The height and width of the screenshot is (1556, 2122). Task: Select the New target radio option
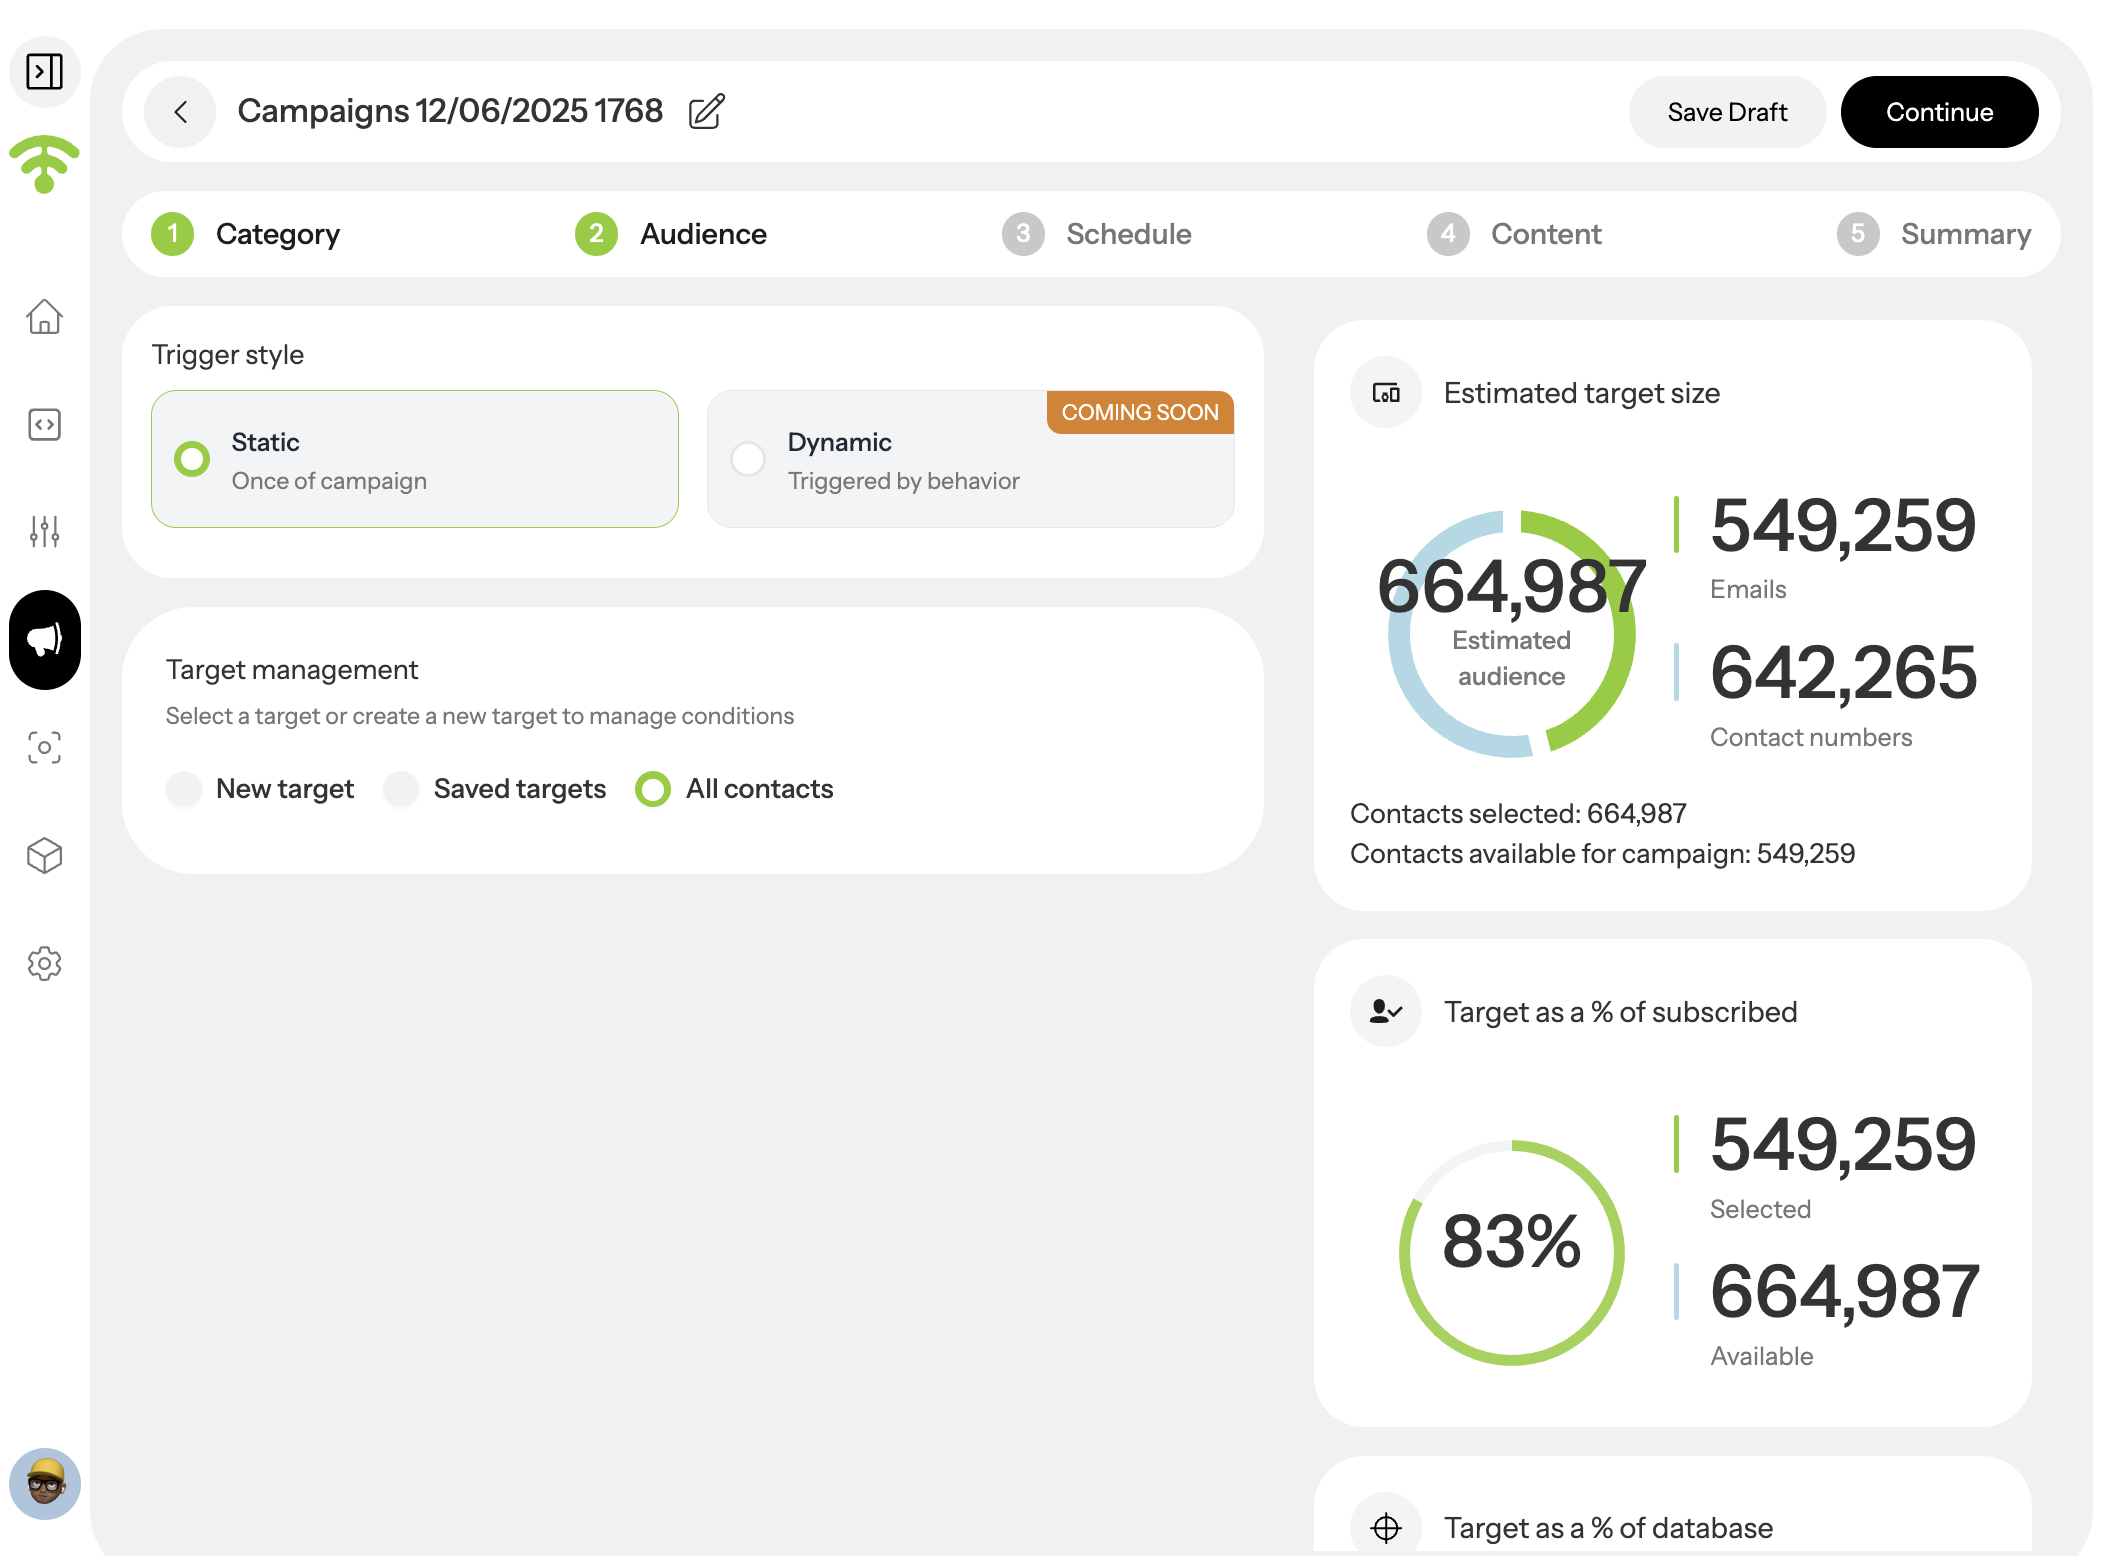point(260,789)
